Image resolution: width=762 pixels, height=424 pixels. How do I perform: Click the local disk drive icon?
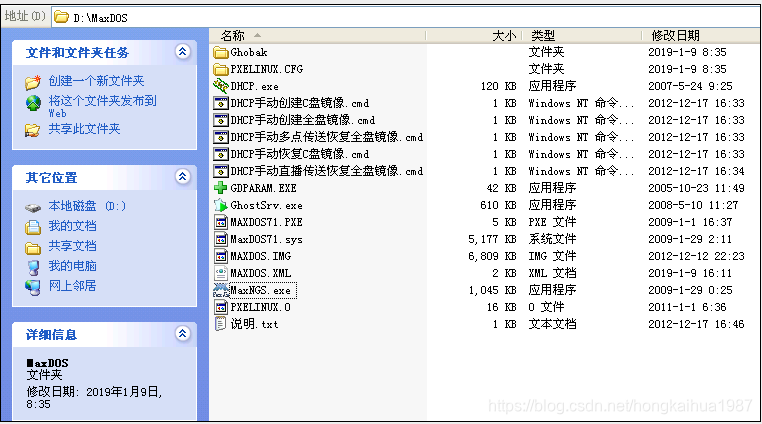[x=33, y=208]
